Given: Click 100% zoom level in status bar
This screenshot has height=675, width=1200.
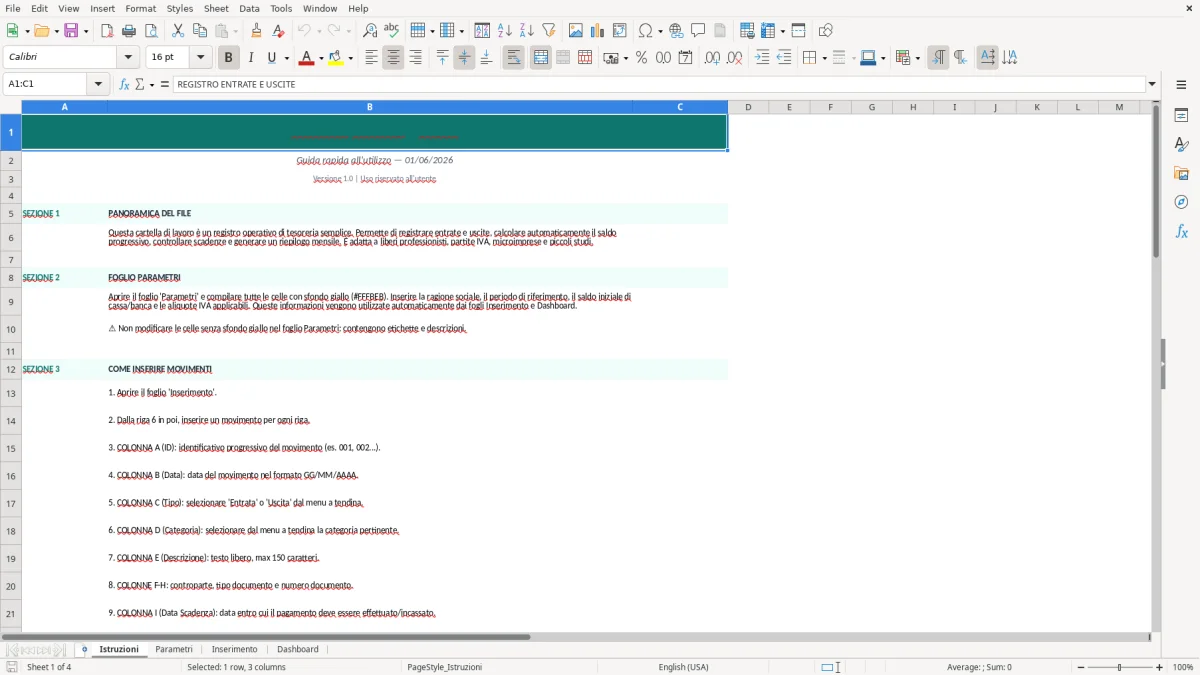Looking at the screenshot, I should pos(1183,667).
